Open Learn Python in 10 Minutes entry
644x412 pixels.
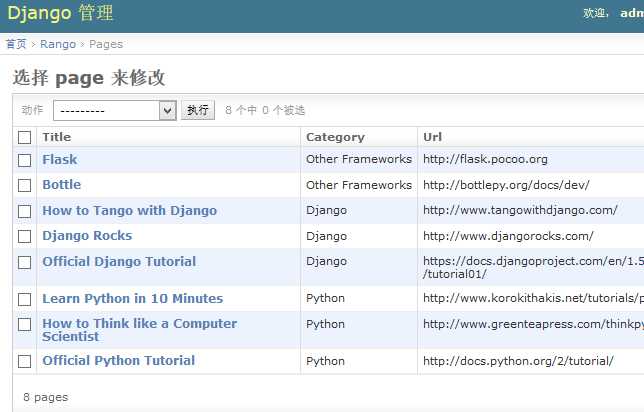(x=133, y=298)
